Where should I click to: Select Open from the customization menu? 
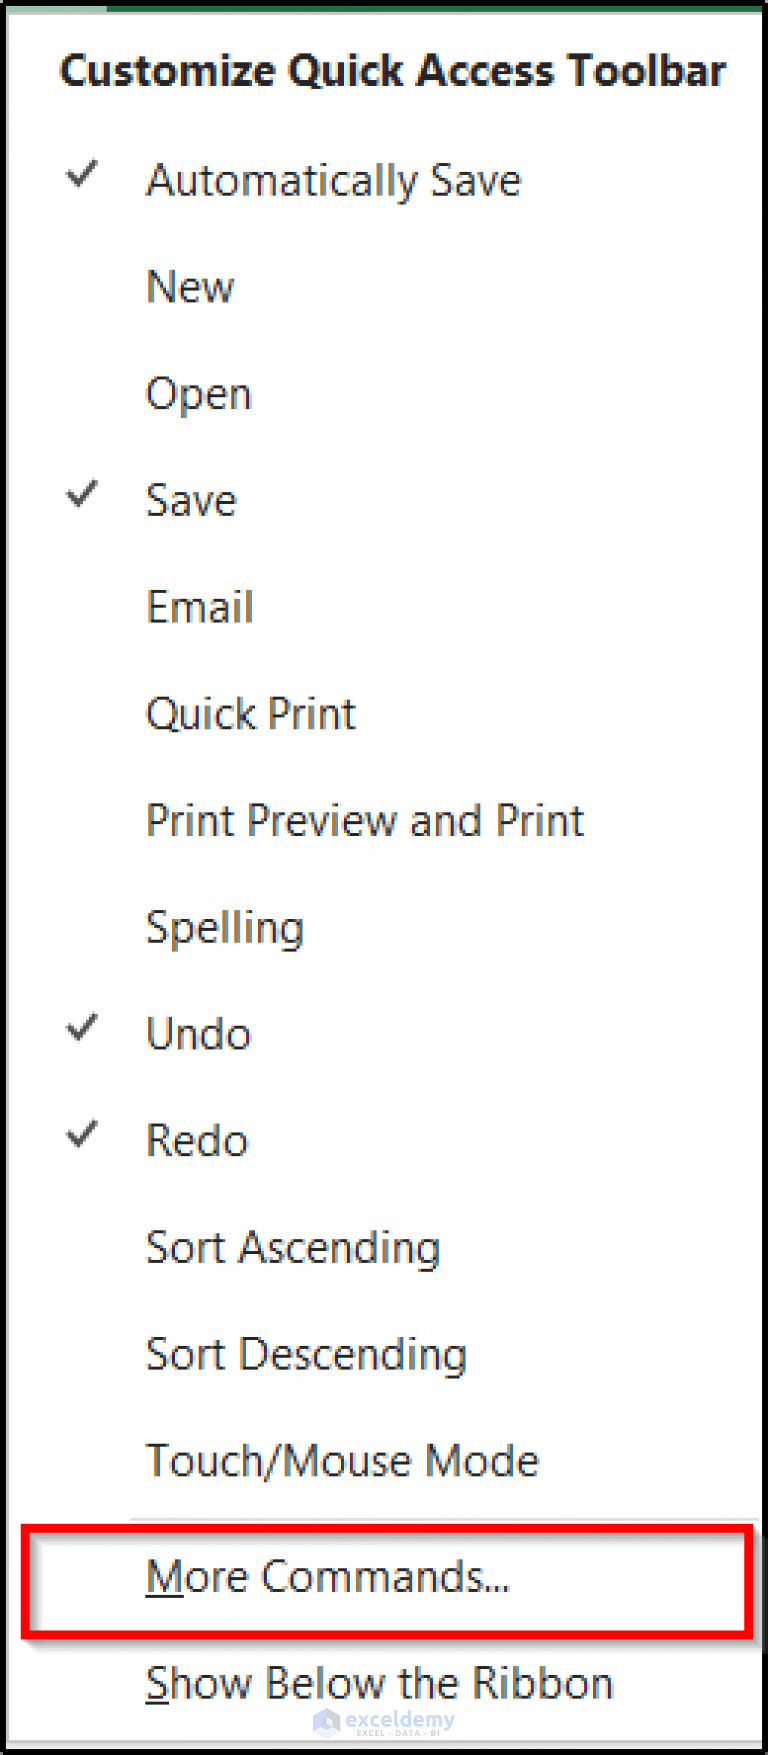point(198,394)
